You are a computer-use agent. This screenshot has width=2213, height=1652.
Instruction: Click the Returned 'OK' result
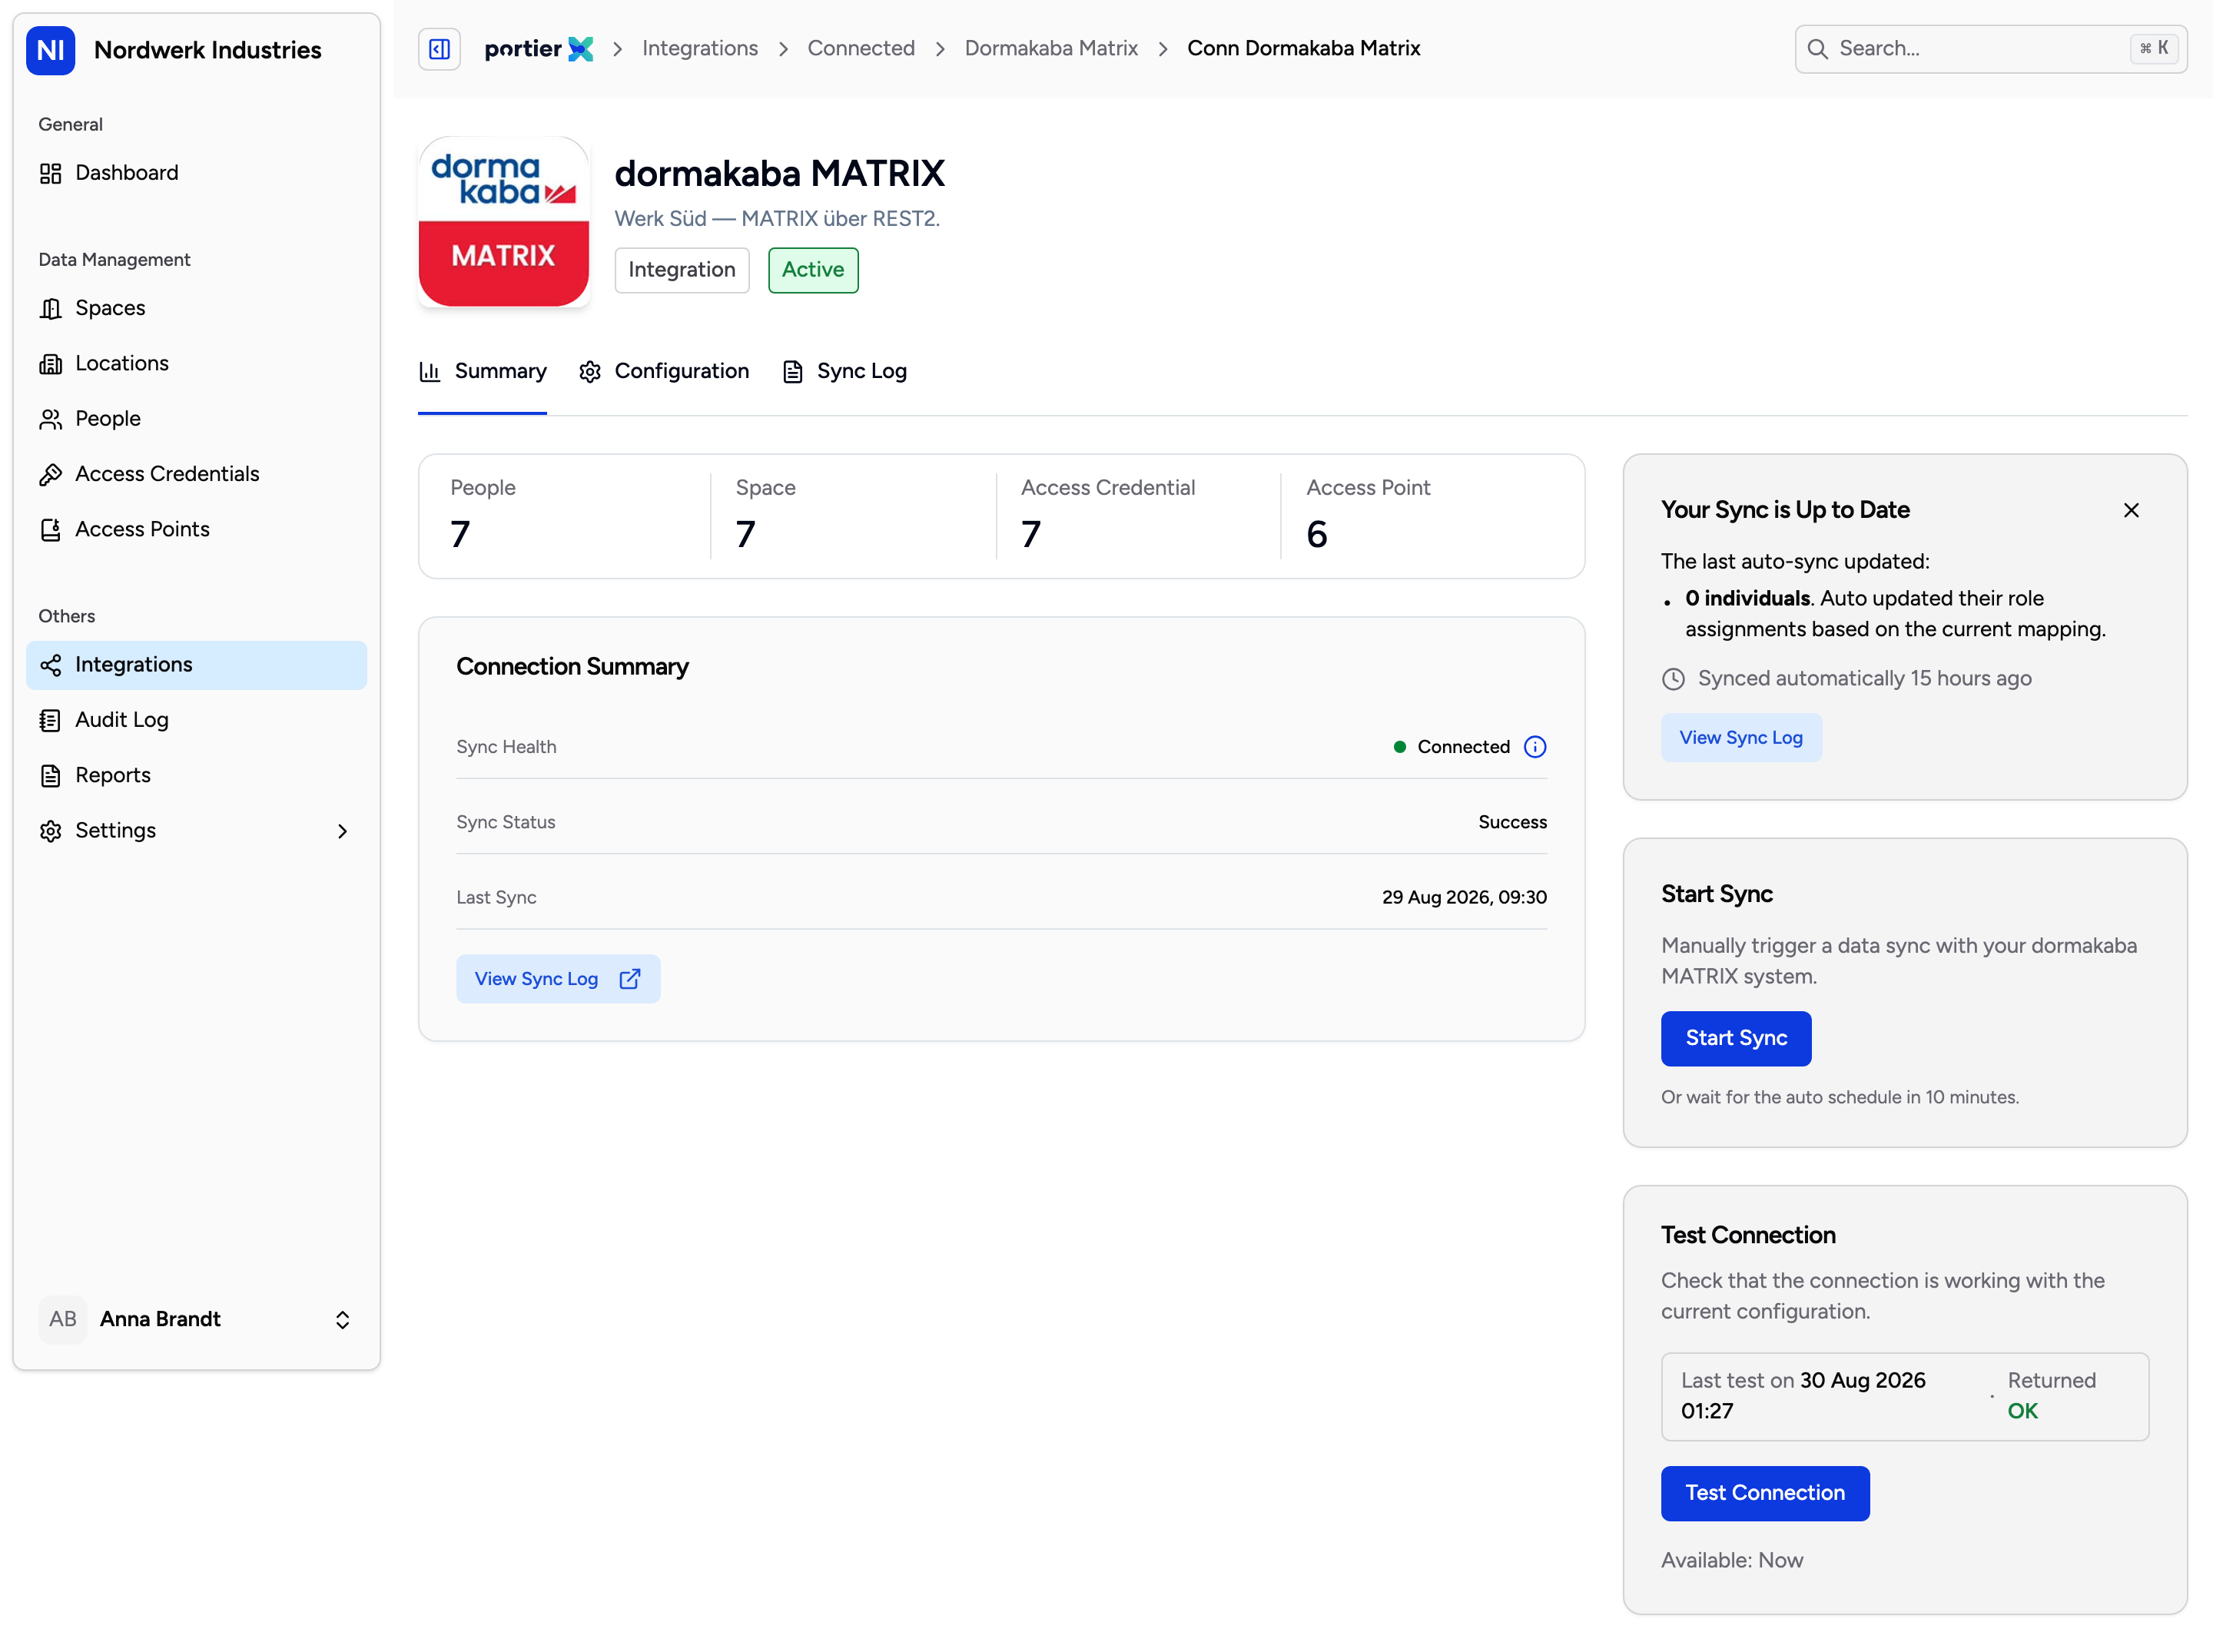[2022, 1412]
